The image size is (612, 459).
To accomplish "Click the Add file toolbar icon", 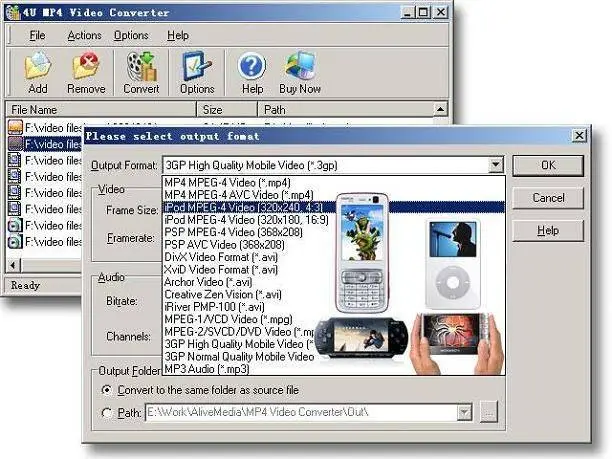I will point(38,73).
